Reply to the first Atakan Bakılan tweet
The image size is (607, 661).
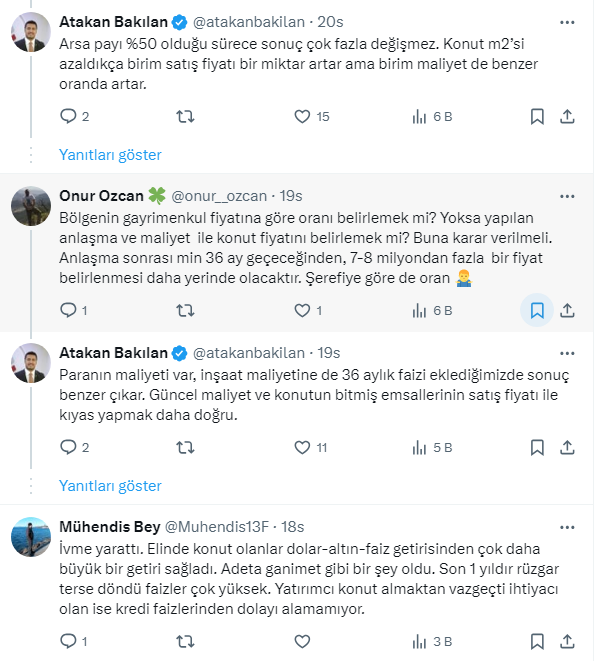tap(69, 117)
